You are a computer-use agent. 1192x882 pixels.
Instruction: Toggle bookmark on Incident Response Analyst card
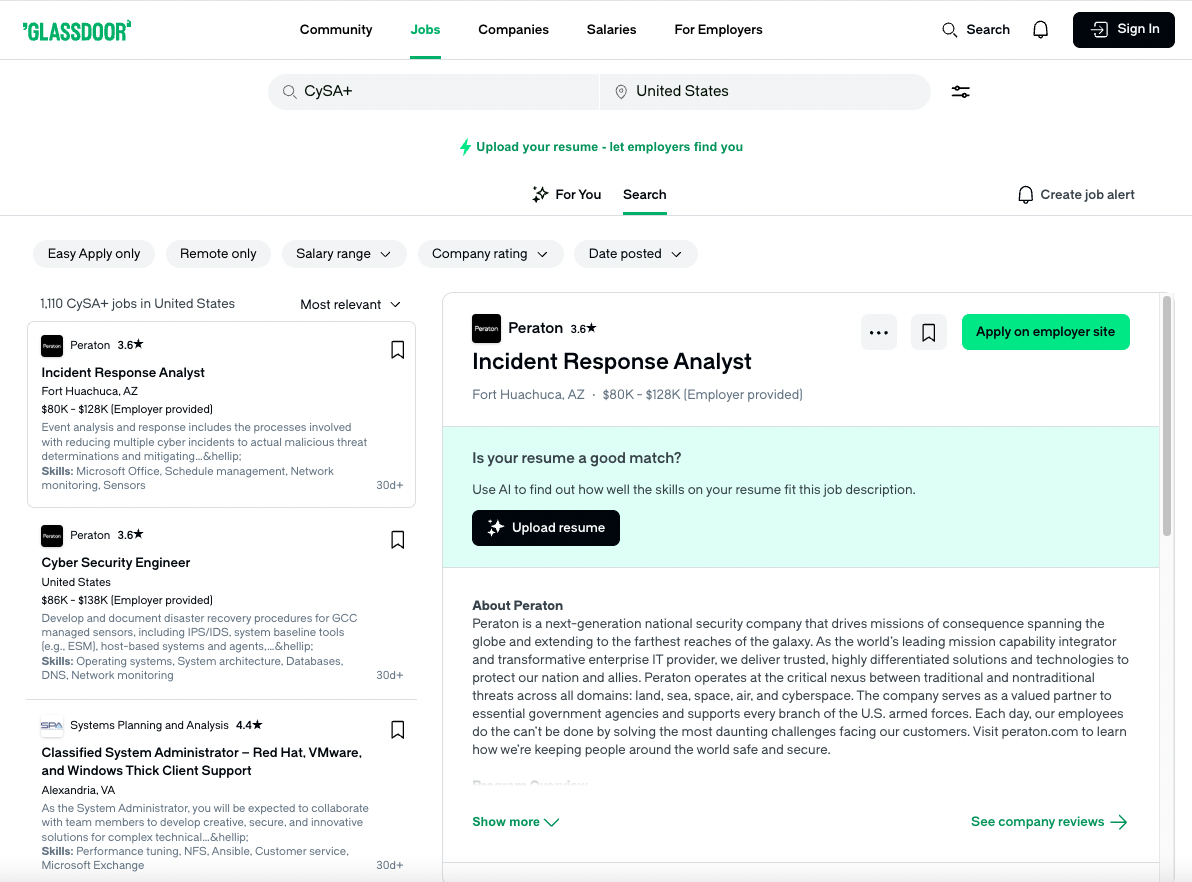(397, 350)
